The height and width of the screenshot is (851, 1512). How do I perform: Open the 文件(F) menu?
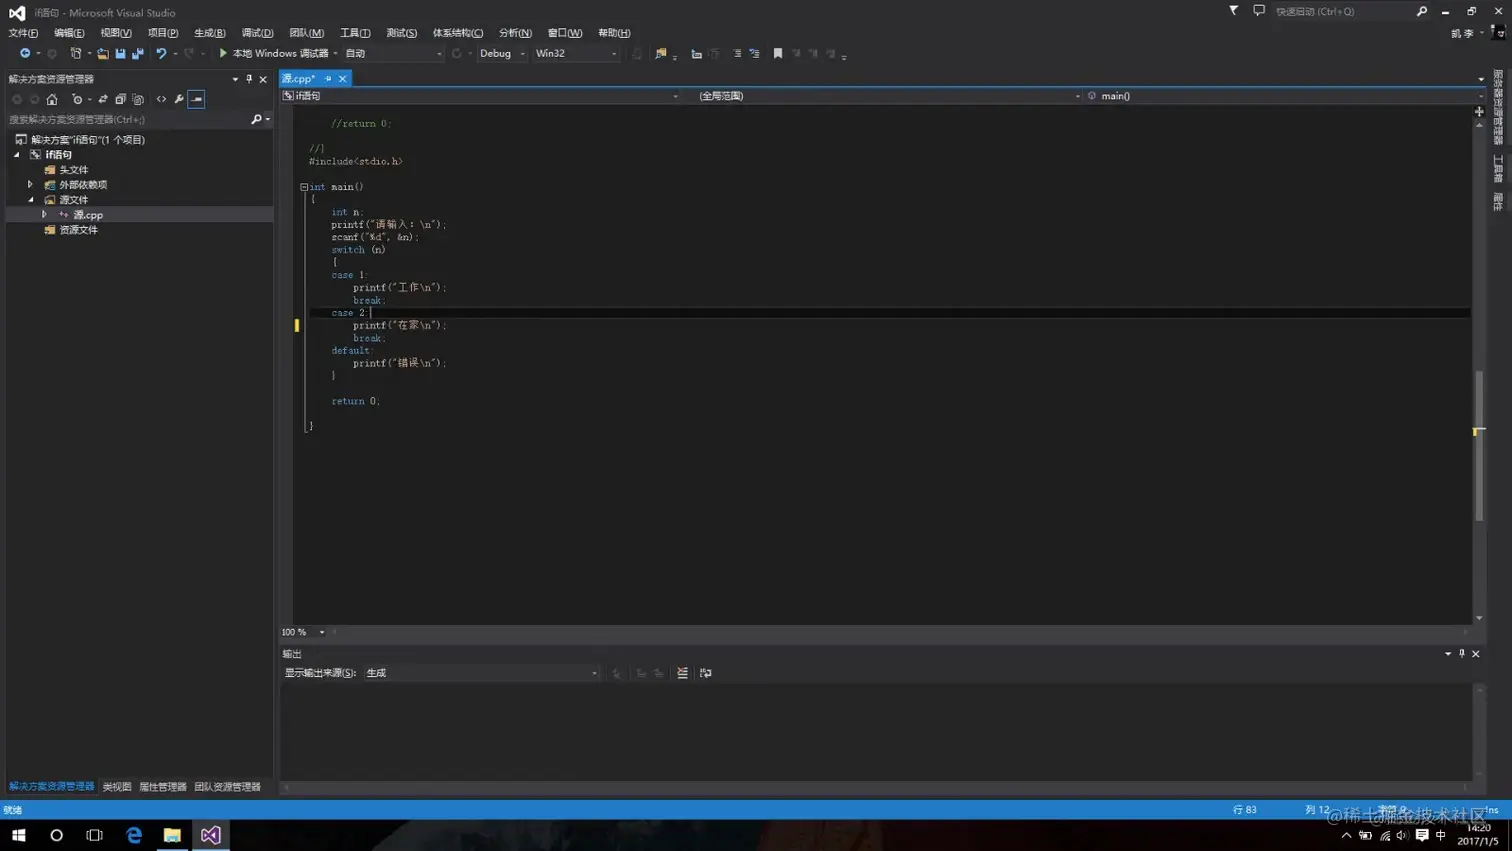click(23, 33)
